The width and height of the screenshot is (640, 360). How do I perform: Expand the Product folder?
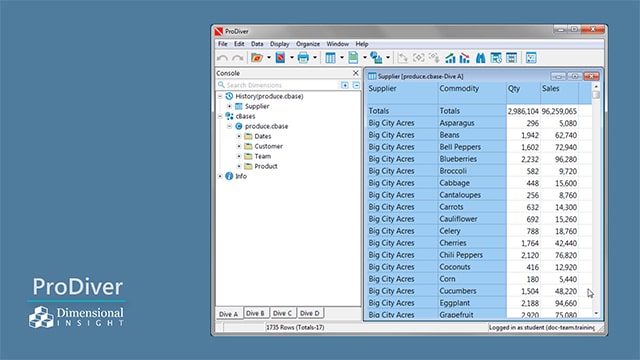pos(239,166)
